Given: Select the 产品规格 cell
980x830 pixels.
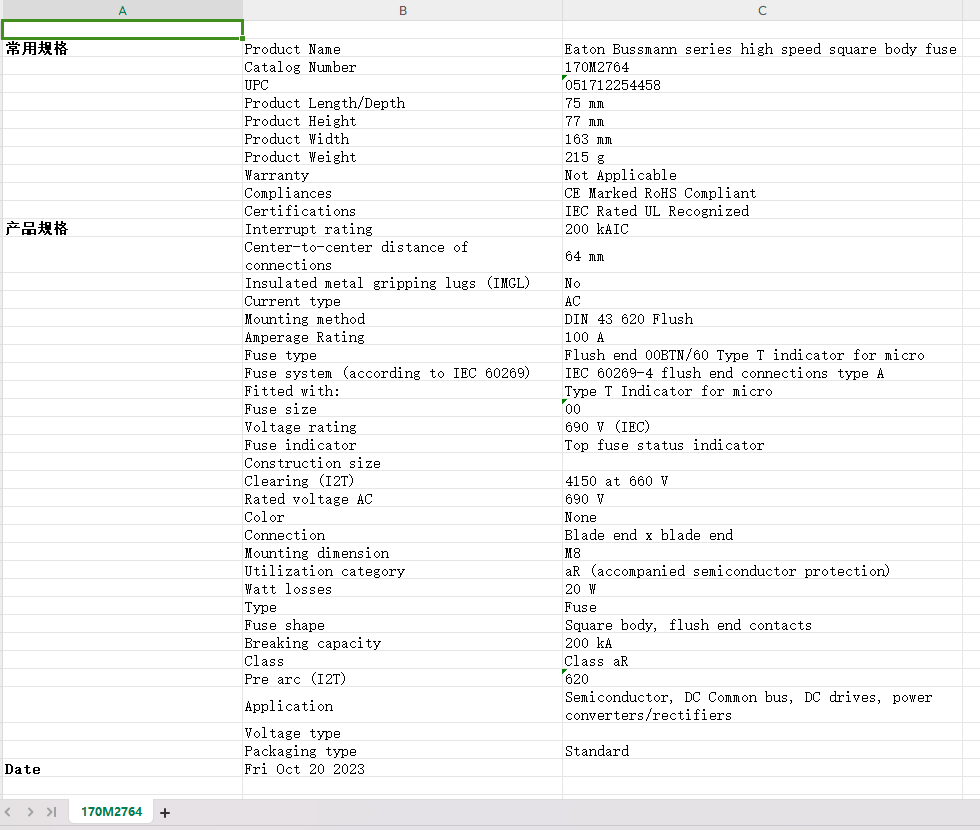Looking at the screenshot, I should coord(122,229).
